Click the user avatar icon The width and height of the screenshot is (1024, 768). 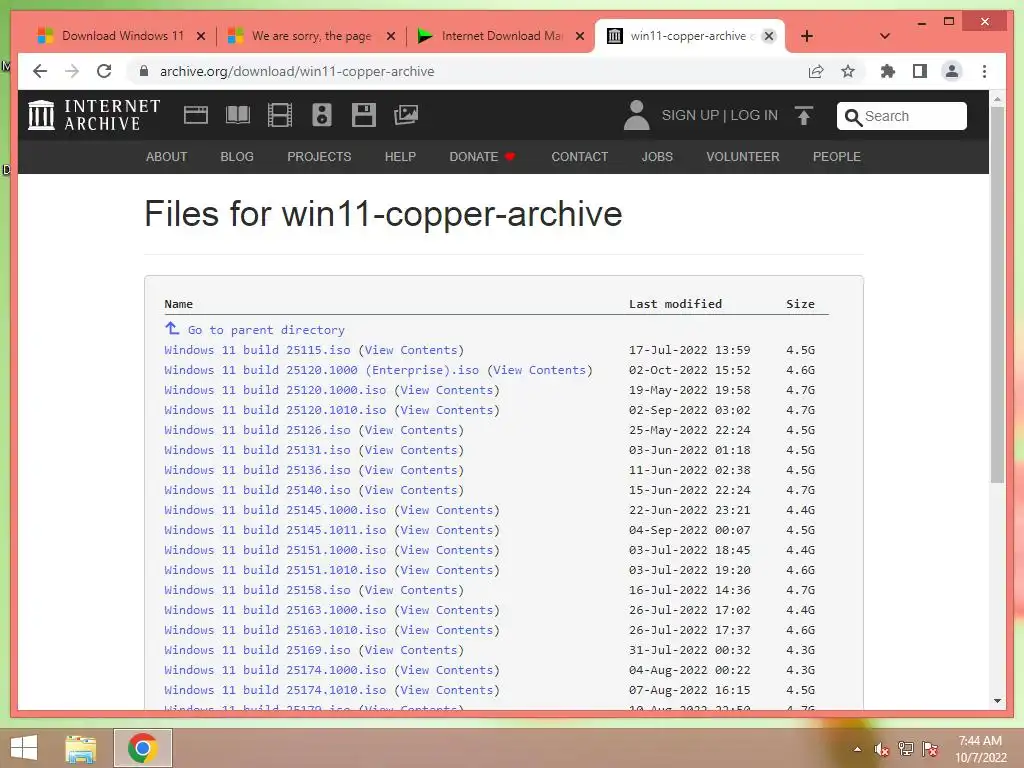(636, 115)
